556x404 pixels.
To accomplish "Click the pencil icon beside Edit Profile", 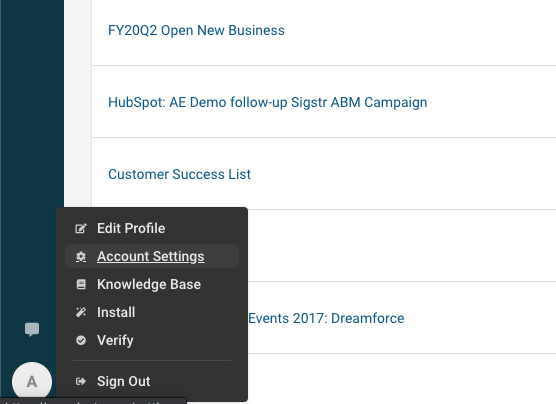I will [81, 228].
